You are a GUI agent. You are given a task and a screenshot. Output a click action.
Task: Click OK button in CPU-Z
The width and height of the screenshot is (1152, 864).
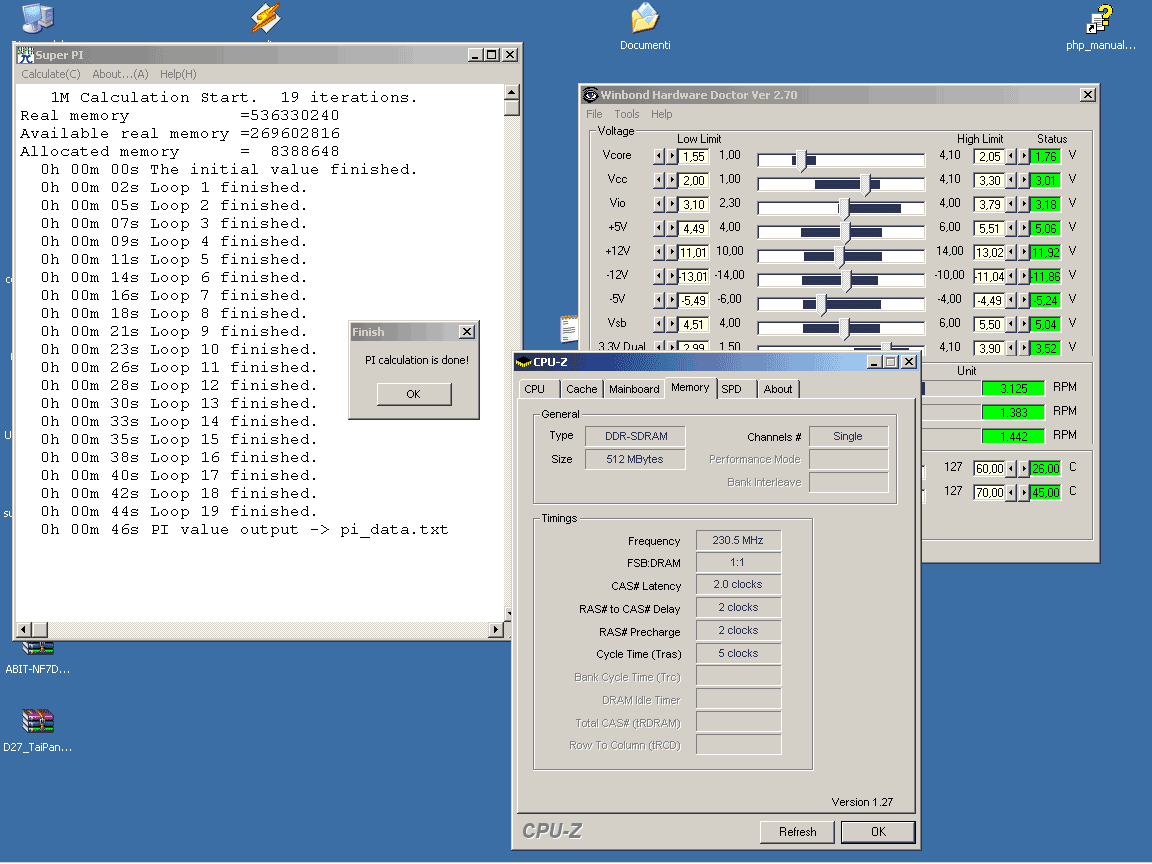point(878,832)
